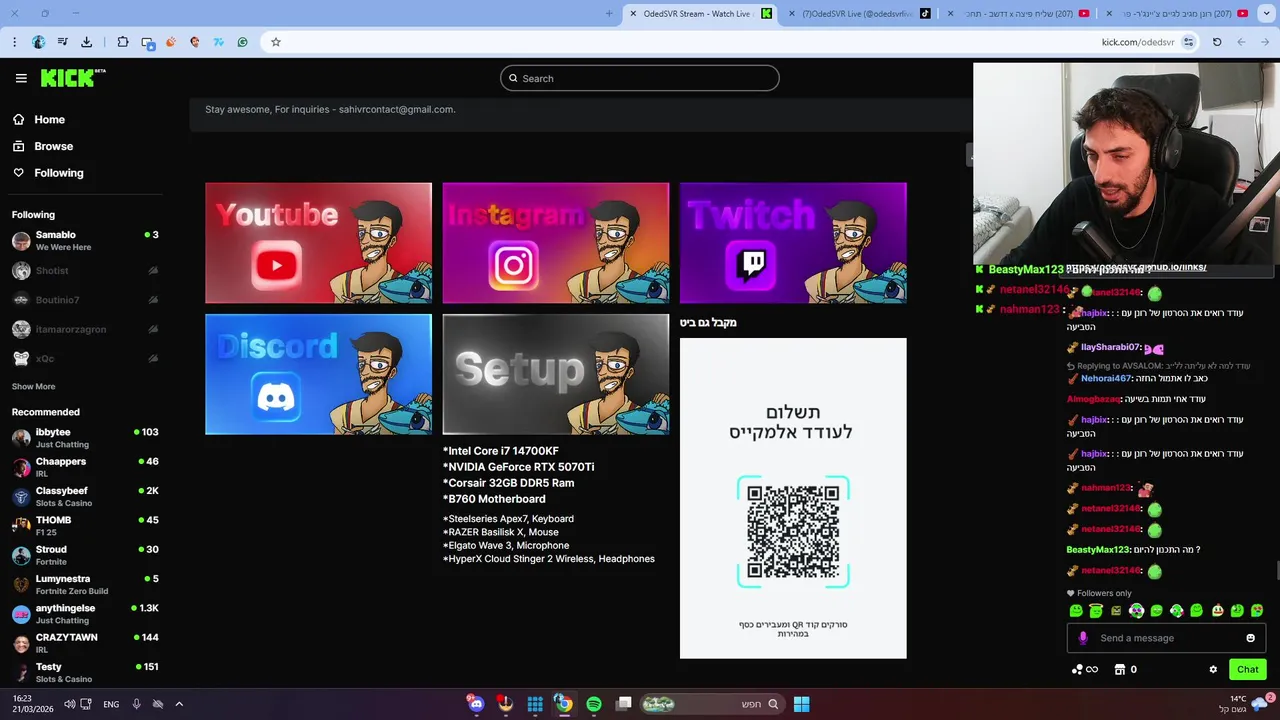Click username Nehorai467 in chat

pos(1105,378)
